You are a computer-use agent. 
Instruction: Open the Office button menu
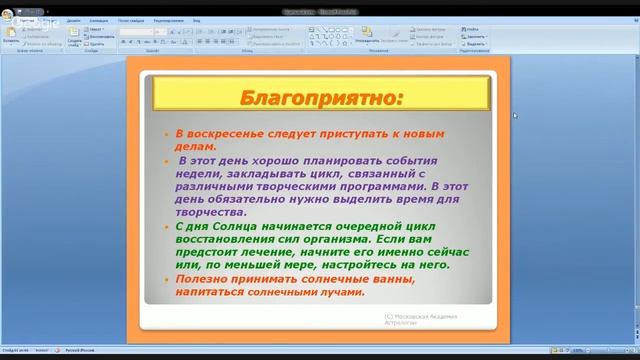coord(7,15)
